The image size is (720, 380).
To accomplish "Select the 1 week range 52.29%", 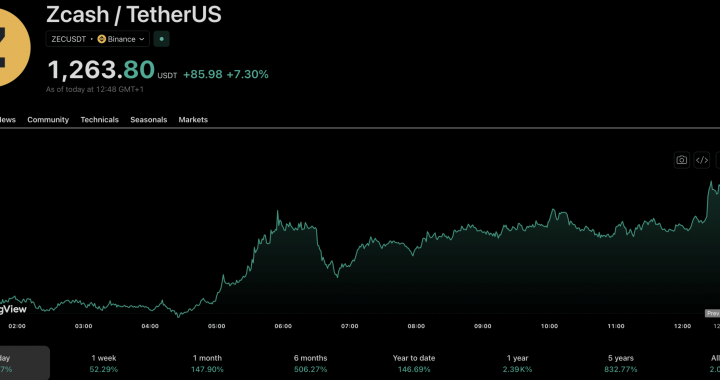I will click(104, 363).
